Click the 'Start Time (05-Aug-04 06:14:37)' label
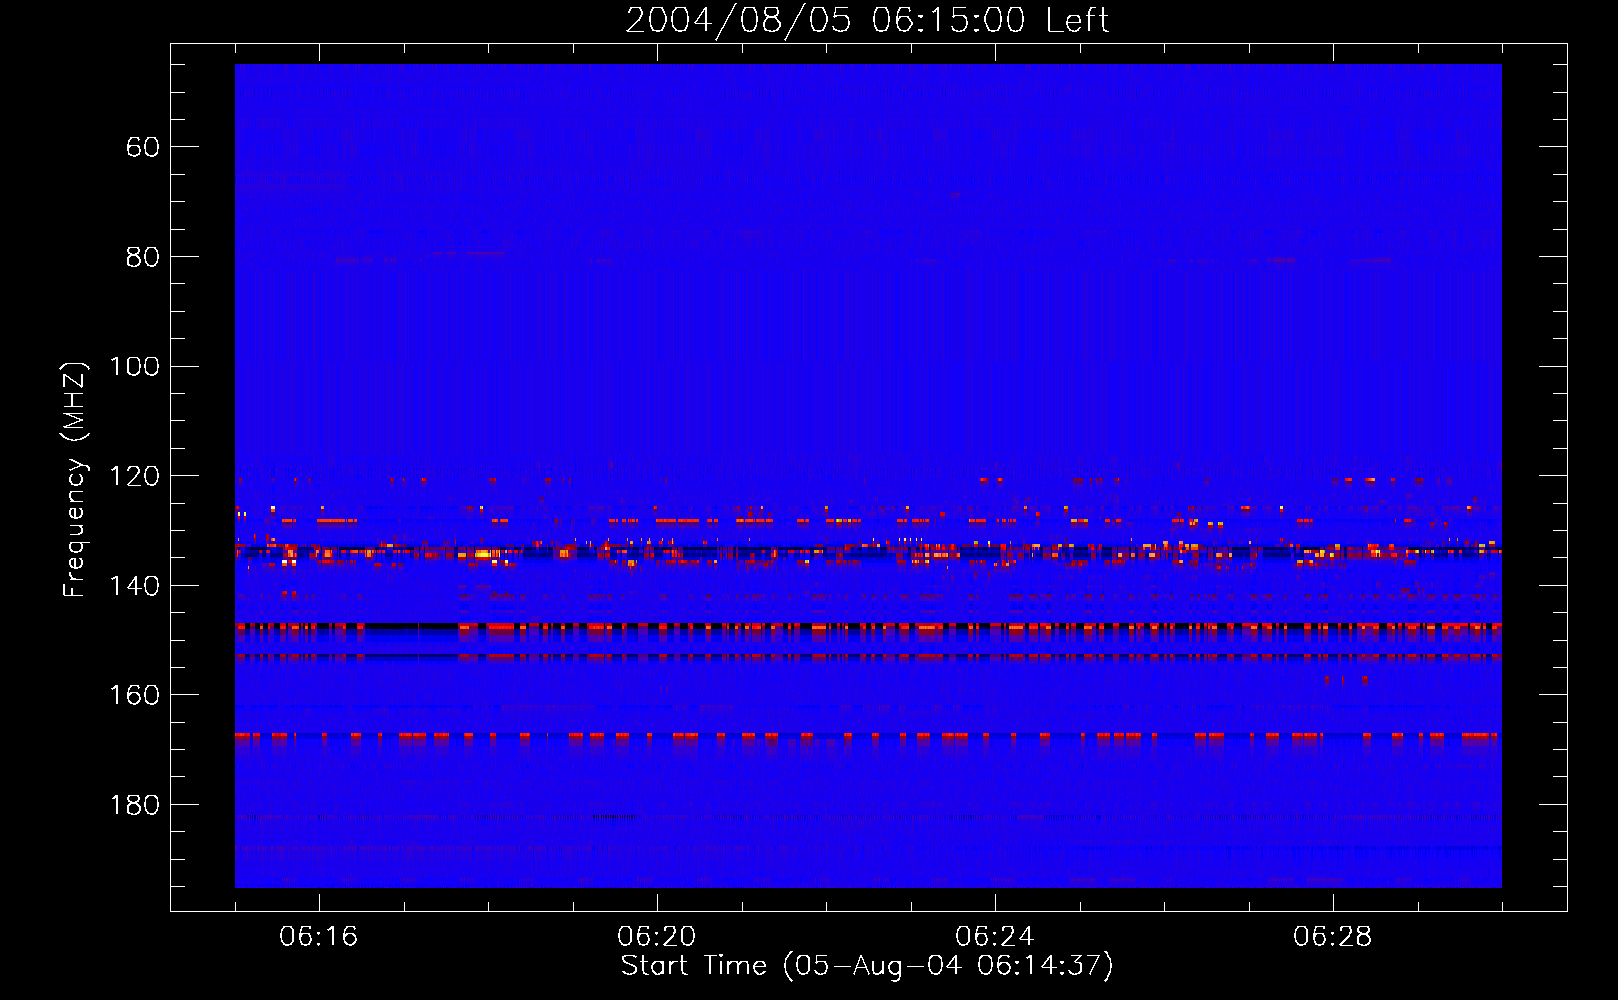 867,966
